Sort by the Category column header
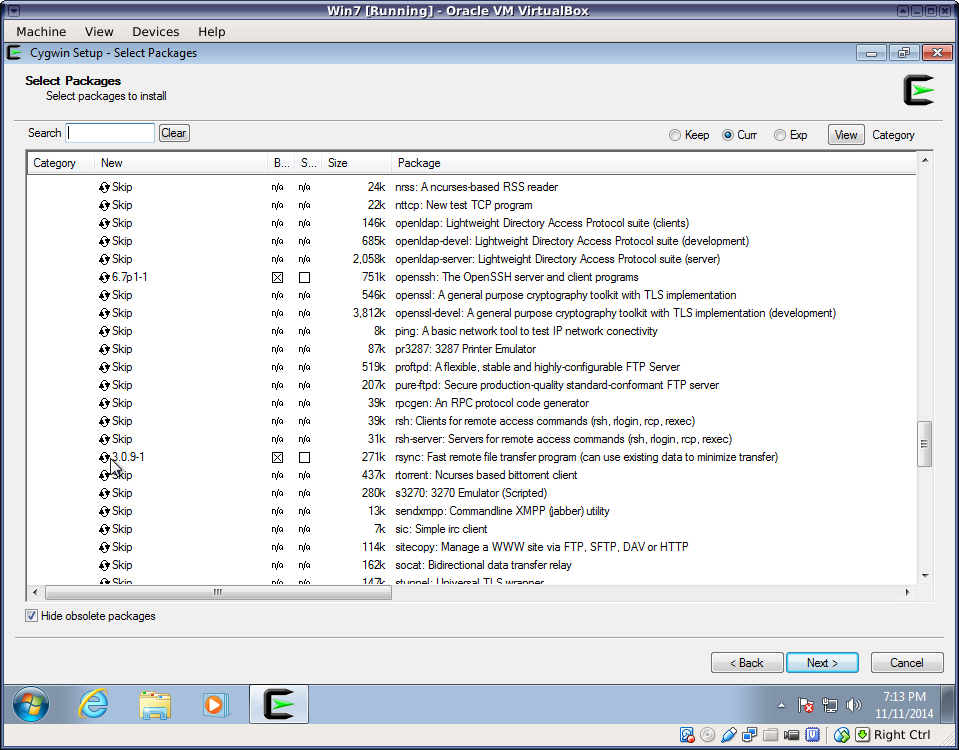This screenshot has height=750, width=959. (61, 163)
